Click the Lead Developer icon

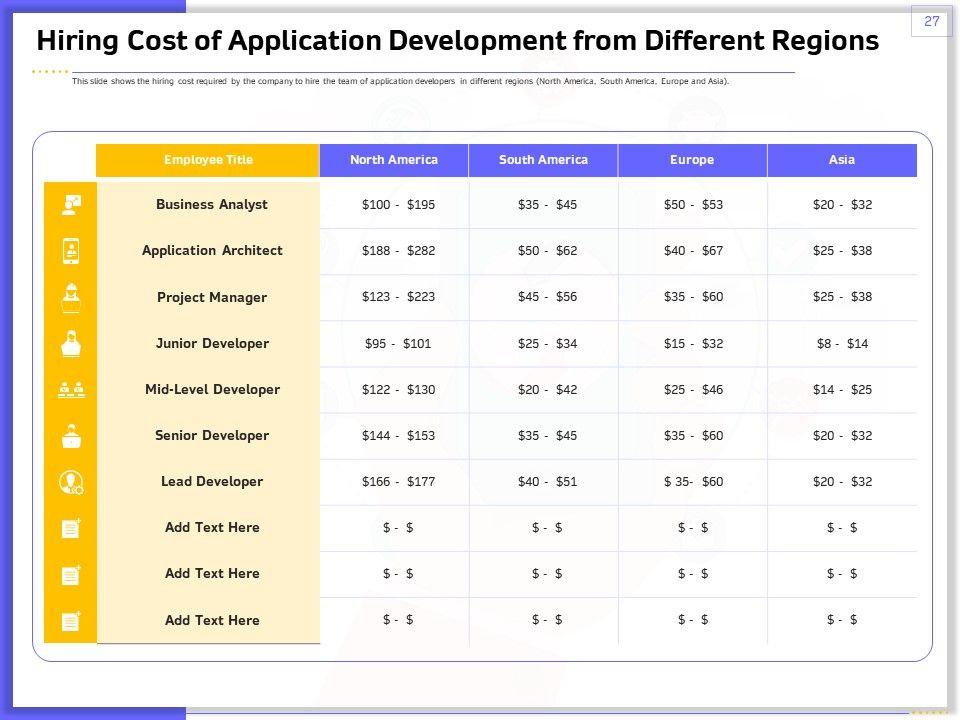[x=71, y=482]
